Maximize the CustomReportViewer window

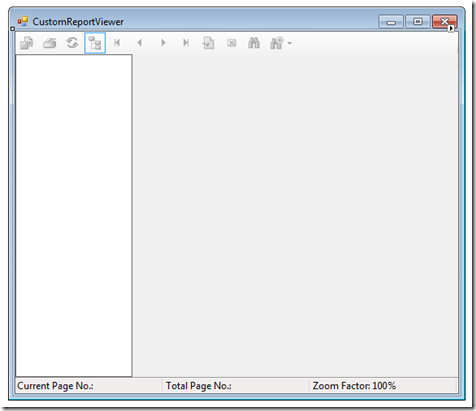pyautogui.click(x=418, y=22)
